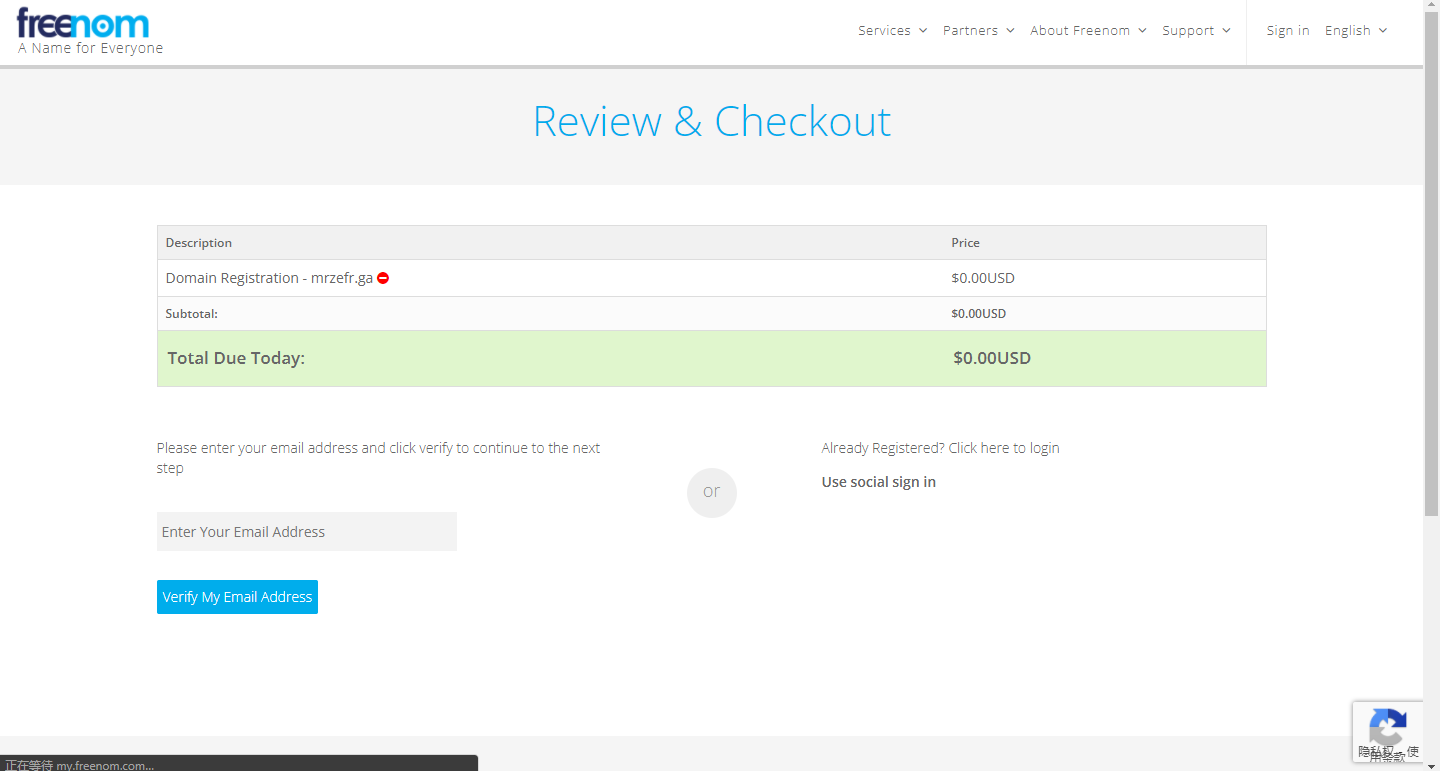Focus the Enter Your Email Address field
This screenshot has width=1440, height=771.
click(306, 532)
